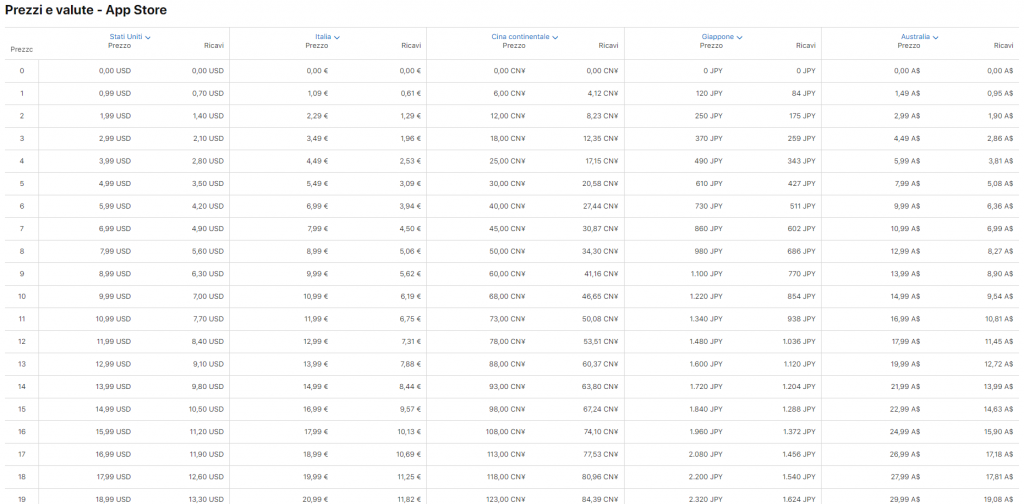The image size is (1024, 504).
Task: Select the 6,00 CN¥ price cell
Action: (x=509, y=93)
